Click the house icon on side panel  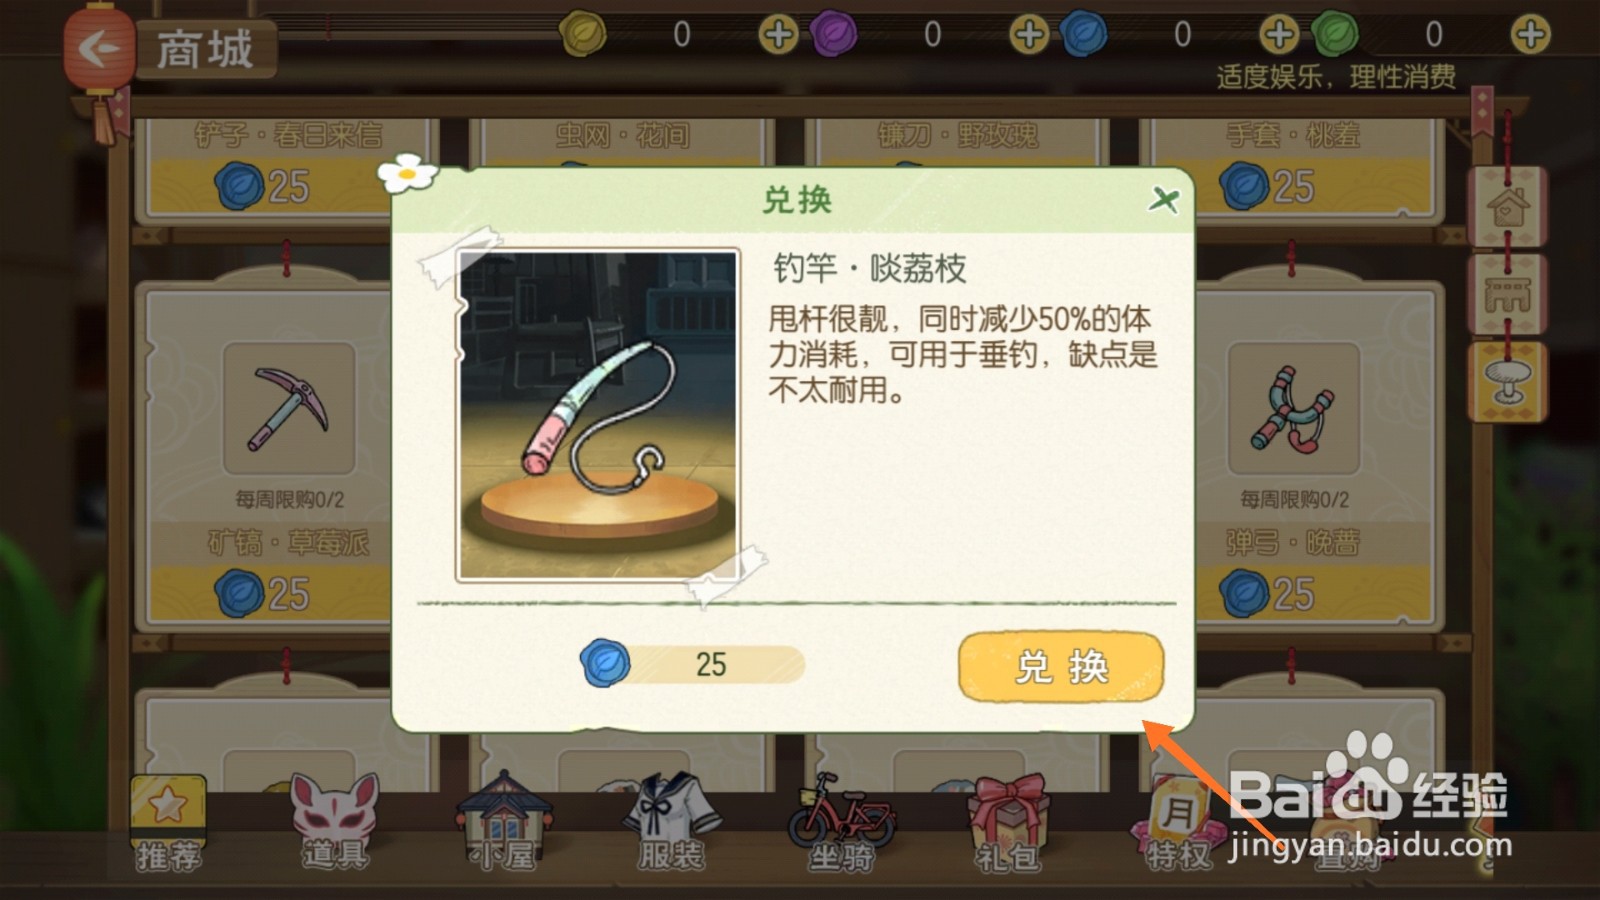click(1508, 207)
